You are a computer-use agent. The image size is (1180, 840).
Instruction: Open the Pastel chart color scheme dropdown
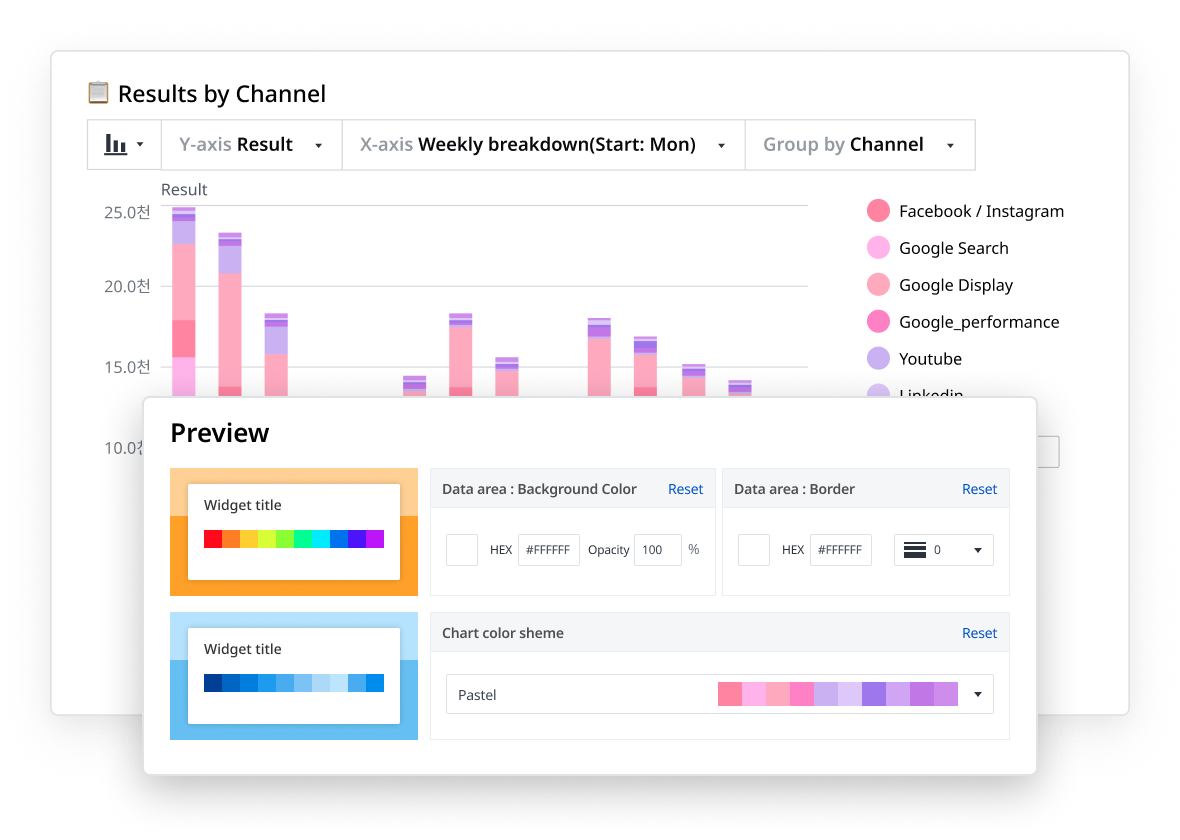click(977, 693)
